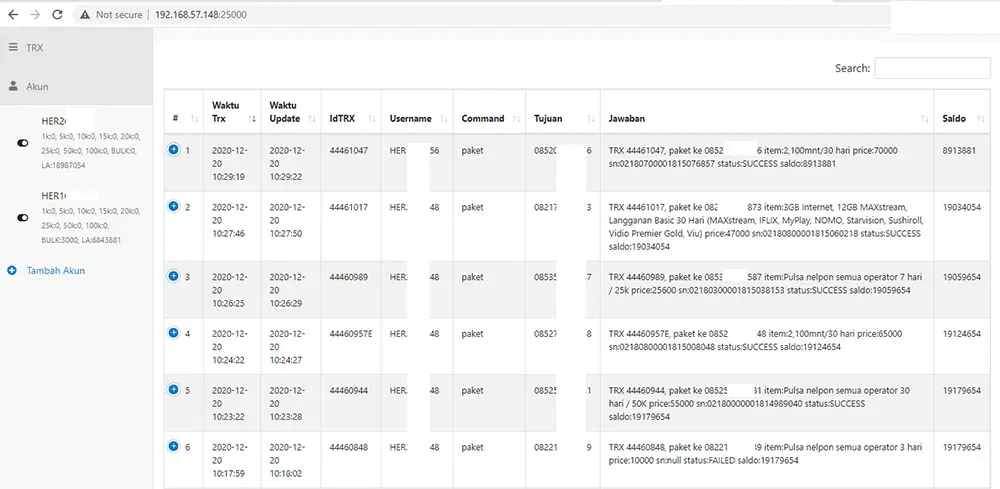Expand row 1 details with plus icon
Image resolution: width=1000 pixels, height=489 pixels.
coord(173,150)
